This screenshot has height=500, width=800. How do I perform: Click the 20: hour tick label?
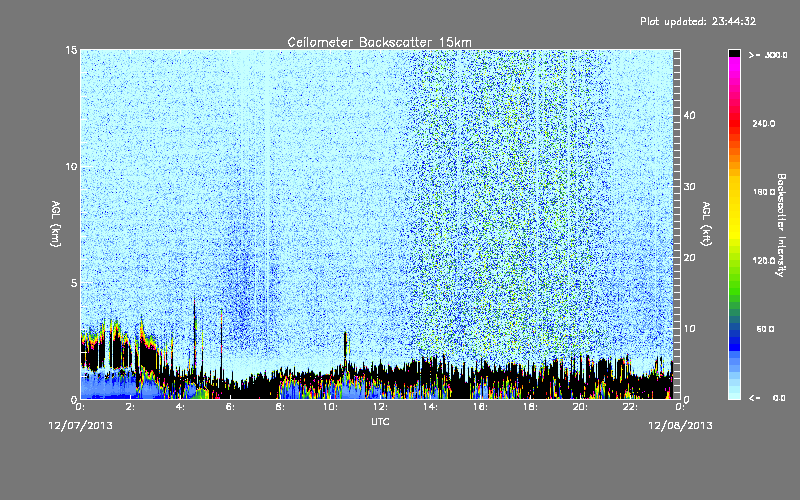[580, 407]
